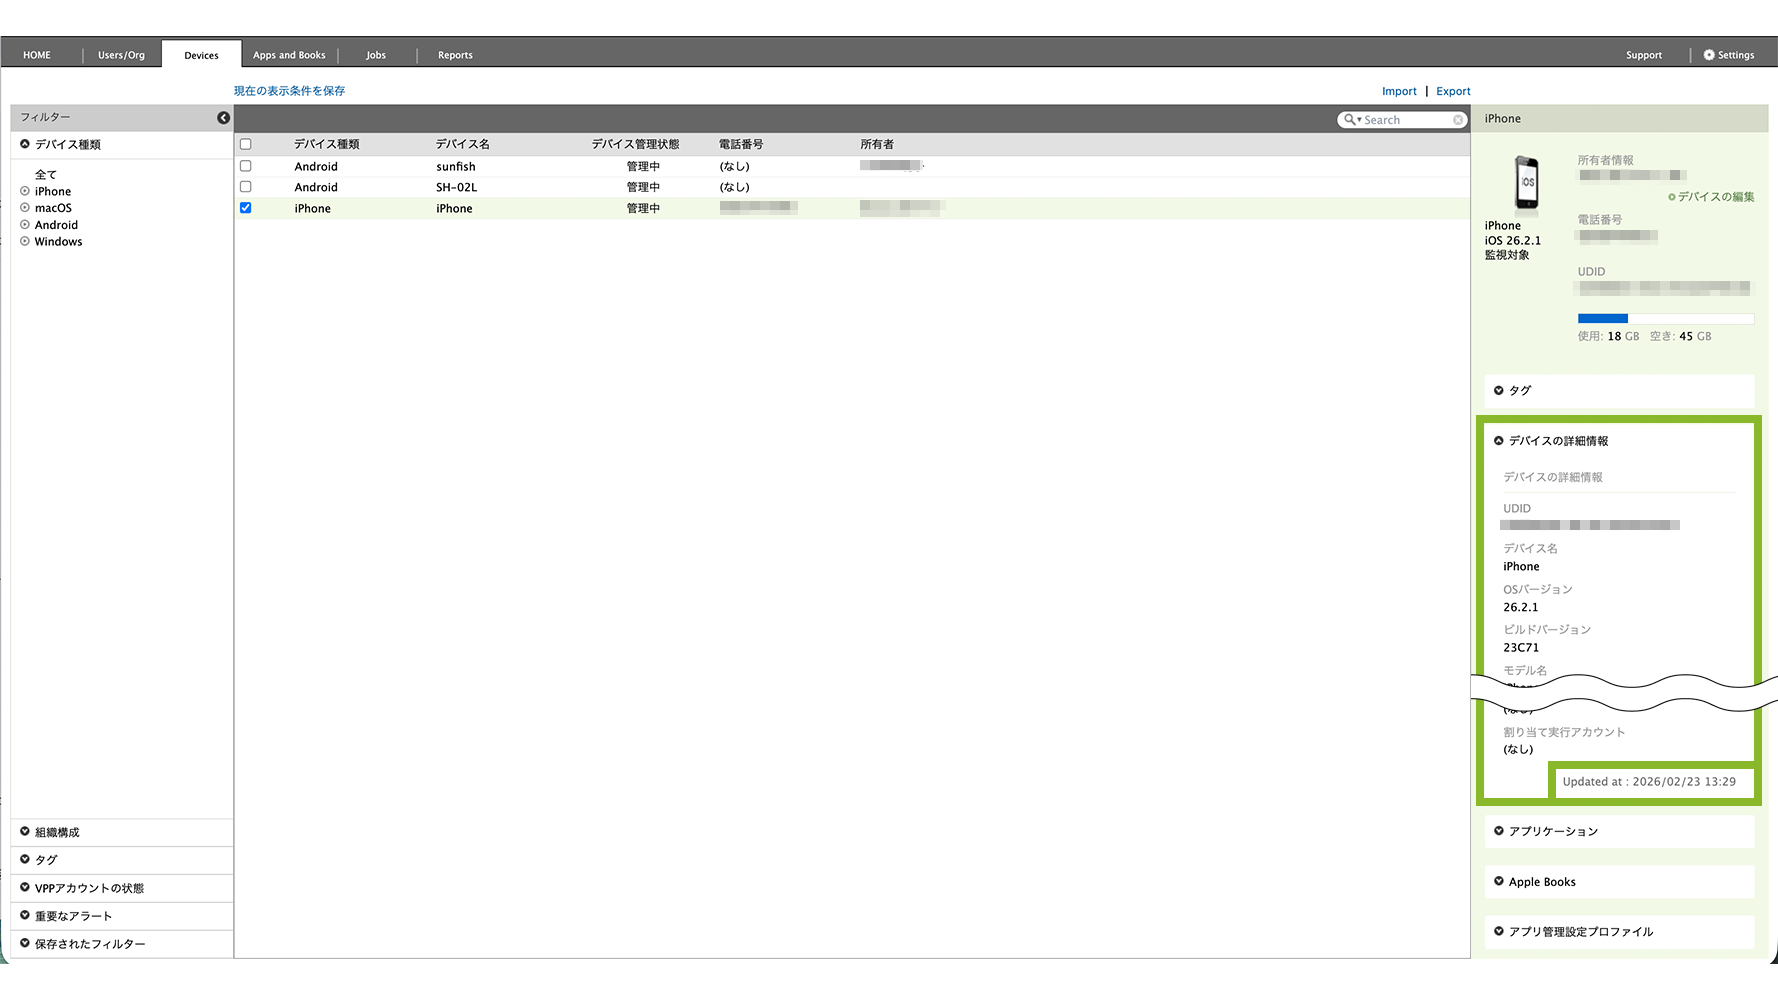Switch to the Reports tab

point(455,55)
